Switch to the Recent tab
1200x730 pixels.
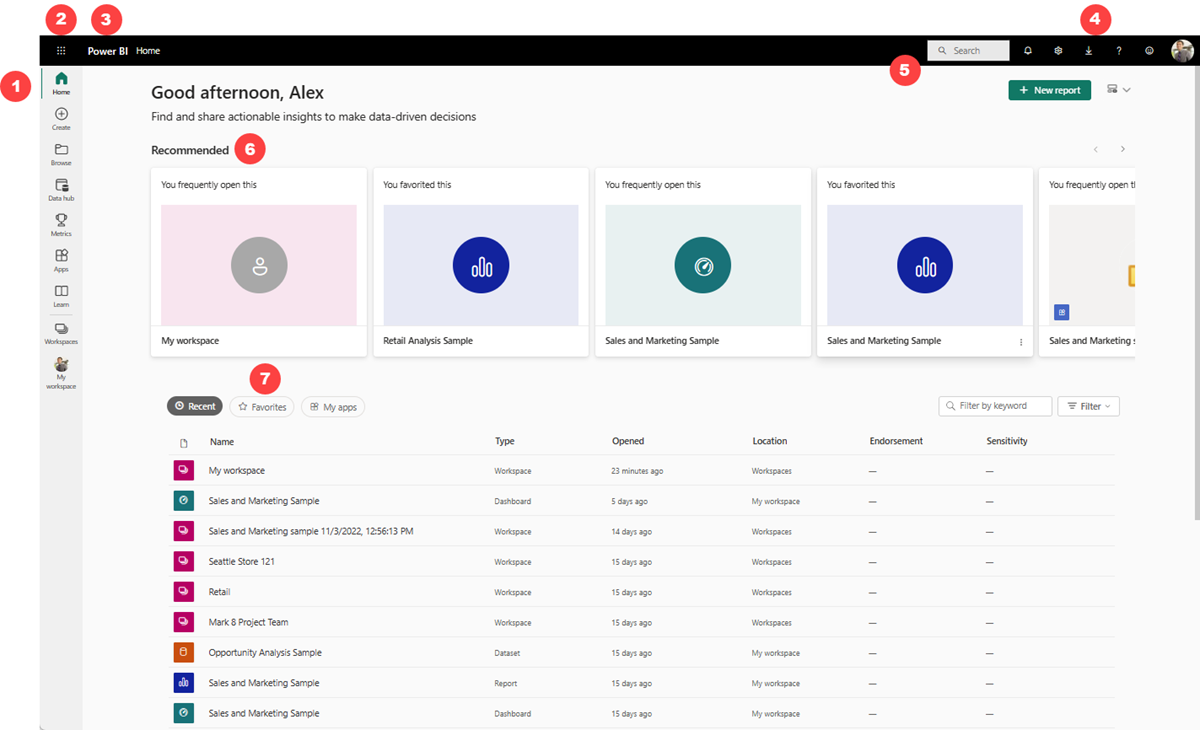(195, 406)
